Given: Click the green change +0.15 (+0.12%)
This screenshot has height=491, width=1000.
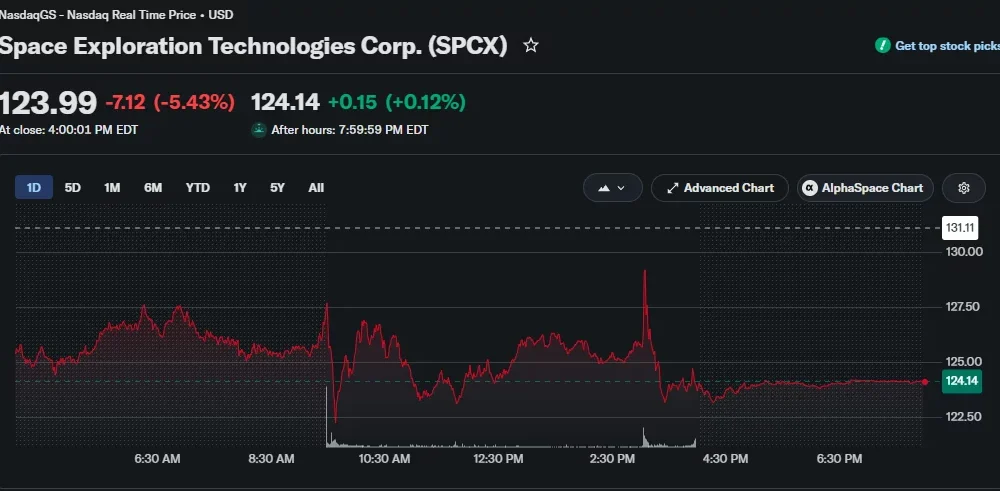Looking at the screenshot, I should [x=397, y=102].
